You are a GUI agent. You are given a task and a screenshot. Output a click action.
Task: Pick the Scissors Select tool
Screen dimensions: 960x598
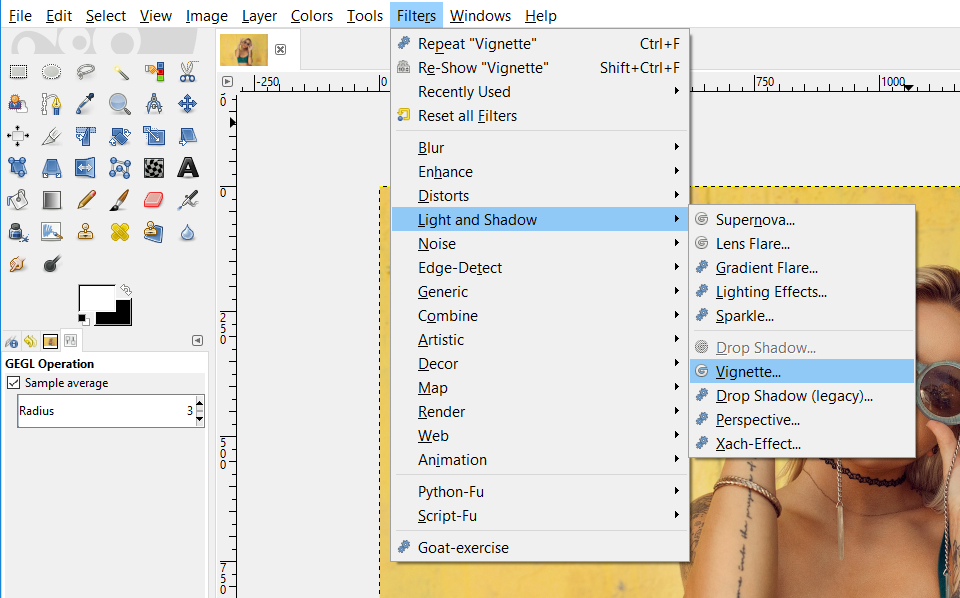[186, 70]
